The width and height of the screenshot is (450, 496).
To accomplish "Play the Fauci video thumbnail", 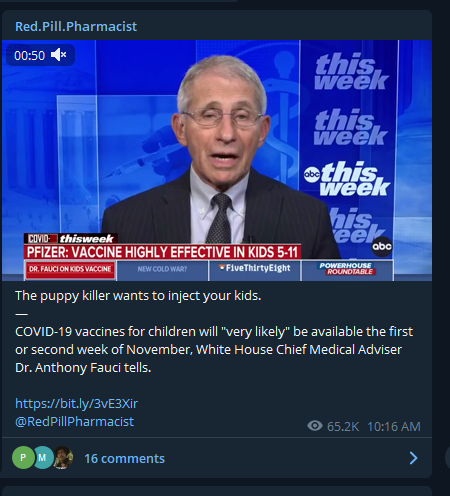I will 217,160.
